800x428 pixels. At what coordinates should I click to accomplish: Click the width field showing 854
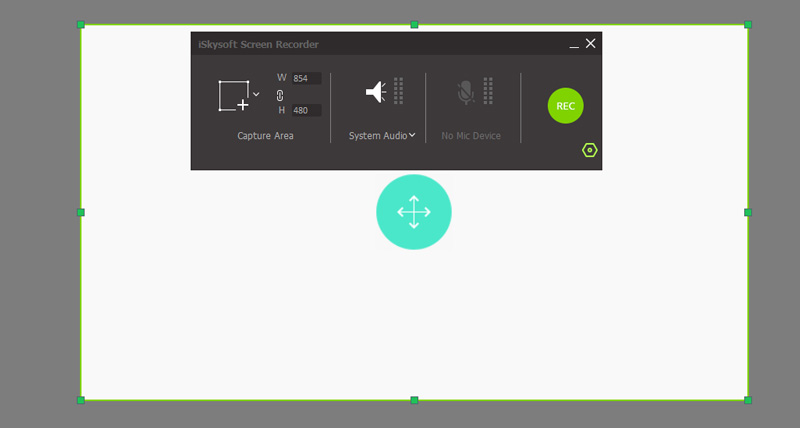(305, 78)
